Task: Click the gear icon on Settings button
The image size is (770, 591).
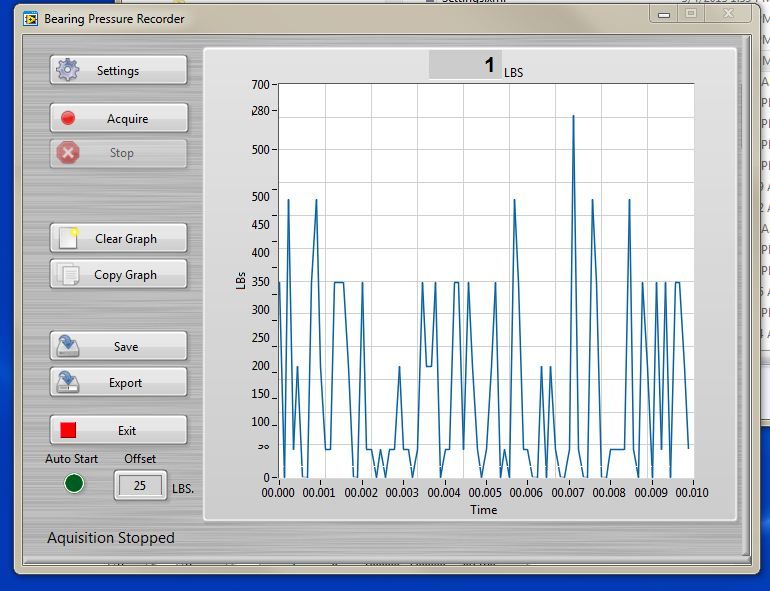Action: 68,70
